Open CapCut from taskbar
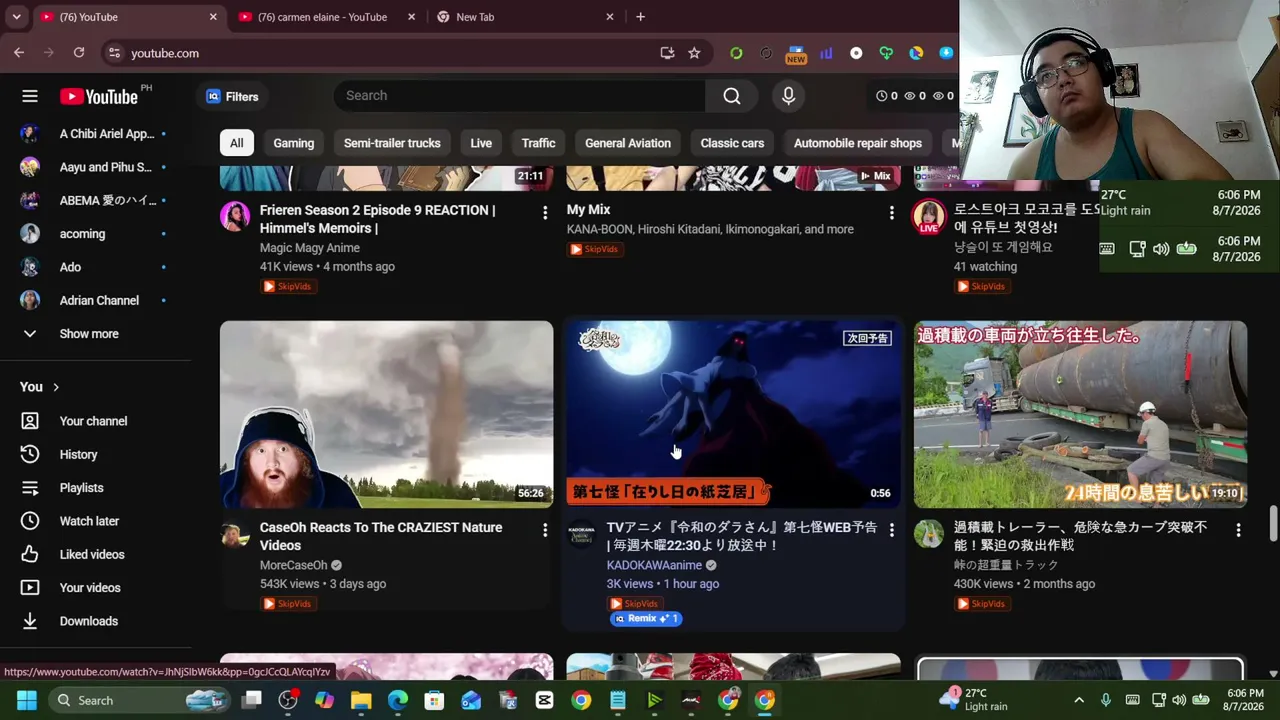 (x=544, y=700)
